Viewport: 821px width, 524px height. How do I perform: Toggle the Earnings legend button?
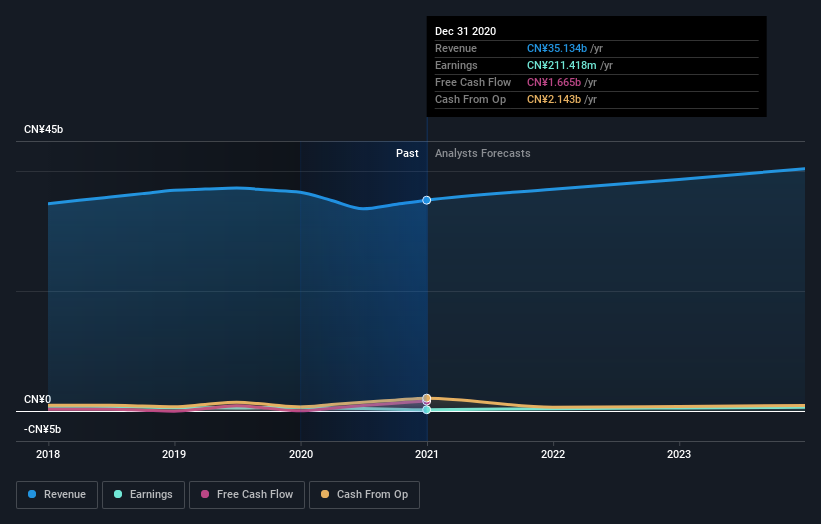tap(143, 495)
